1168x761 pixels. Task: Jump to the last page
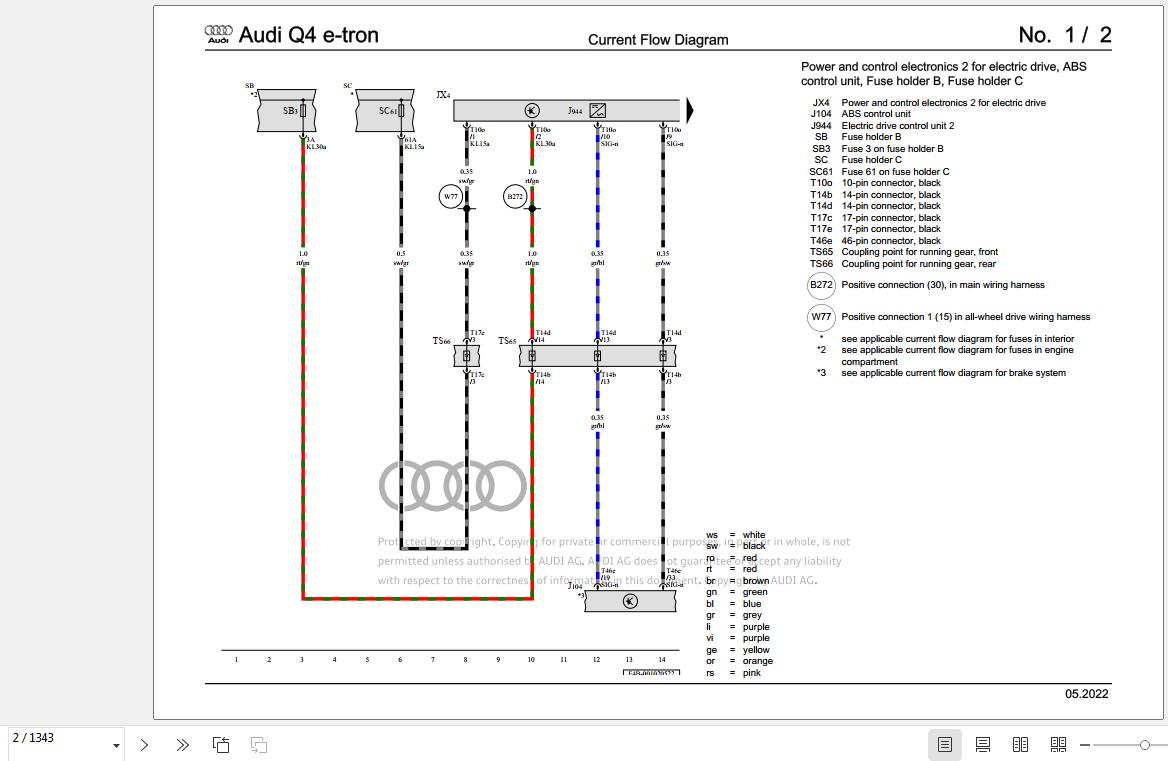coord(182,745)
